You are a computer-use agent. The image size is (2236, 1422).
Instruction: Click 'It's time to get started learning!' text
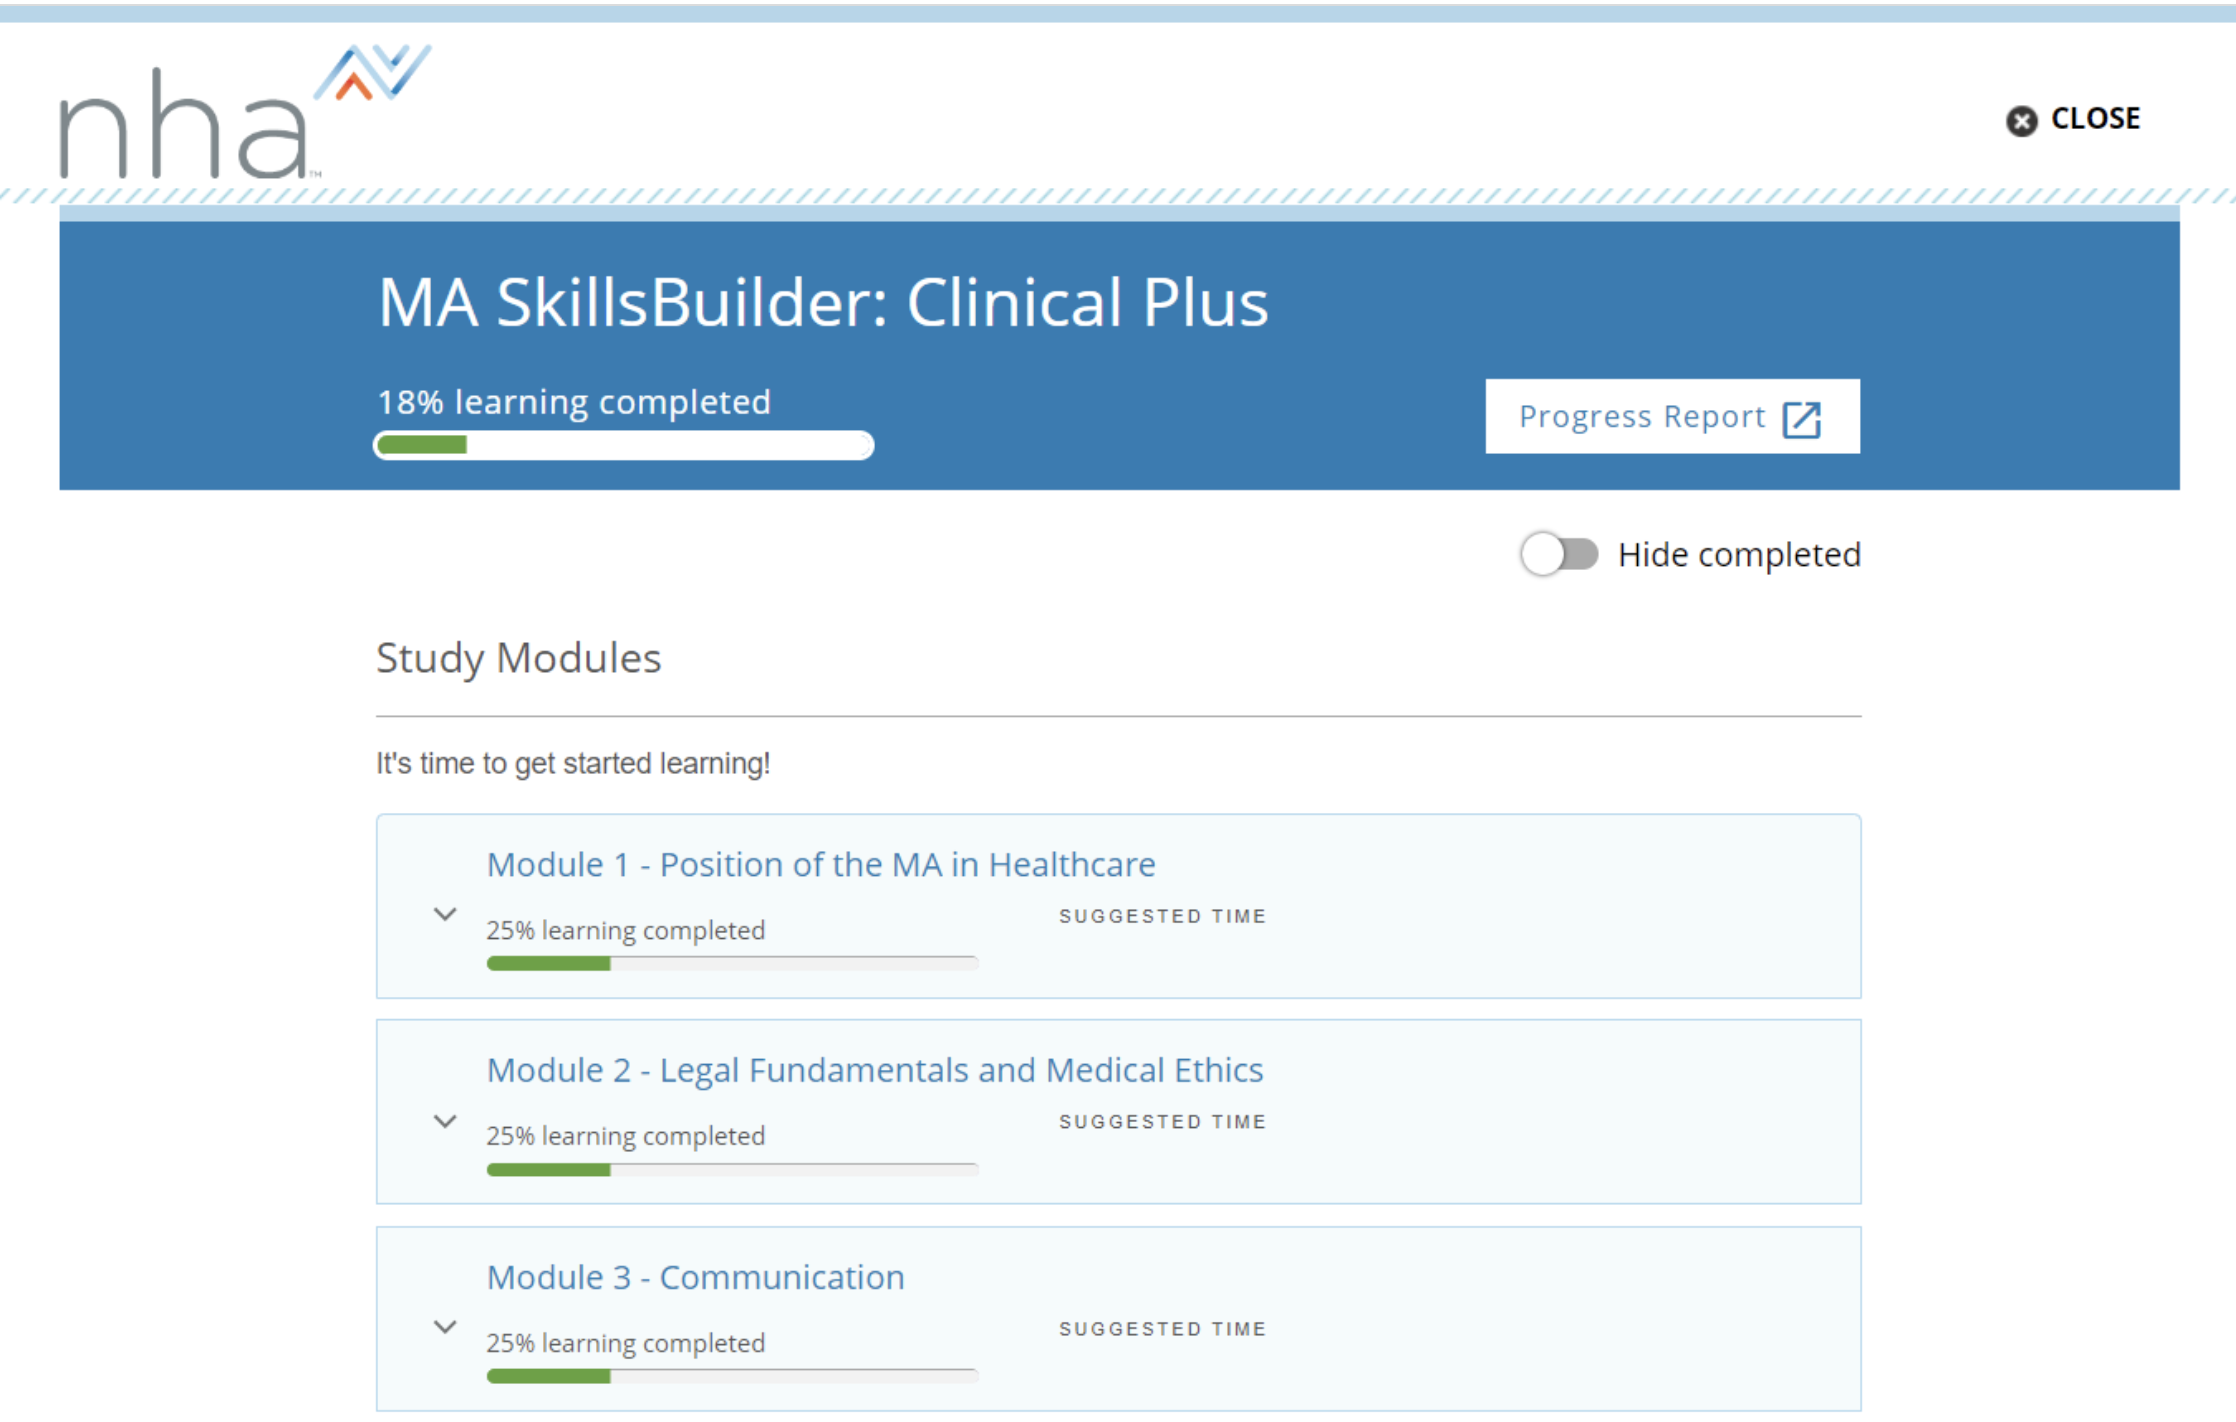tap(573, 763)
